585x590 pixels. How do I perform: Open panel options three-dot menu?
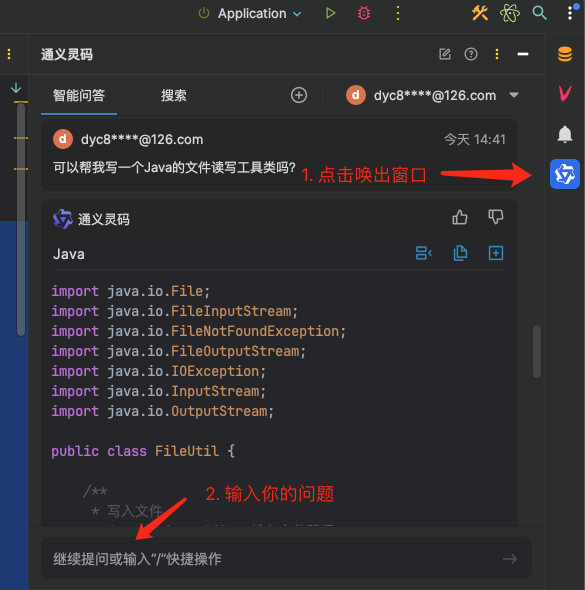tap(497, 54)
